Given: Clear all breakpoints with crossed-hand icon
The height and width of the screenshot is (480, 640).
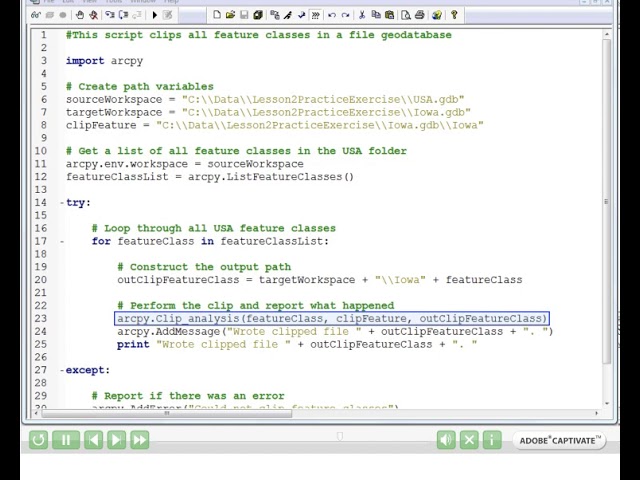Looking at the screenshot, I should click(x=93, y=15).
